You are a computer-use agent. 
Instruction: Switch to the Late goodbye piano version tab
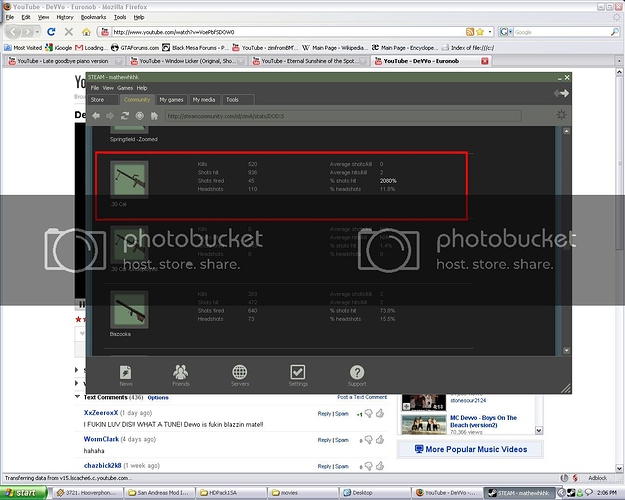coord(63,61)
